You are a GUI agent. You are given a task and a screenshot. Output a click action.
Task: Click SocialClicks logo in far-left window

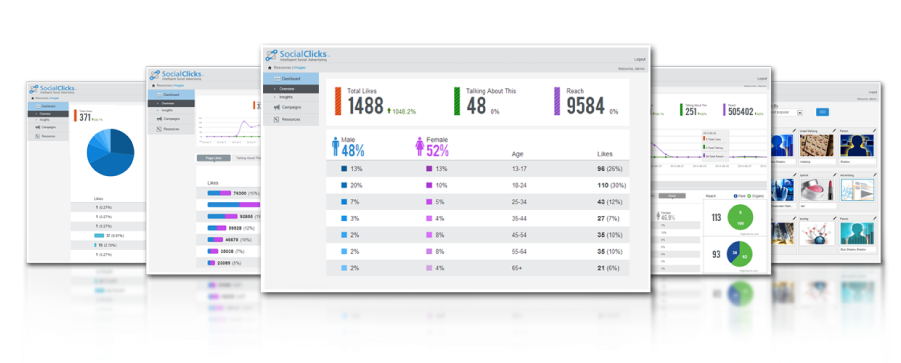[52, 89]
